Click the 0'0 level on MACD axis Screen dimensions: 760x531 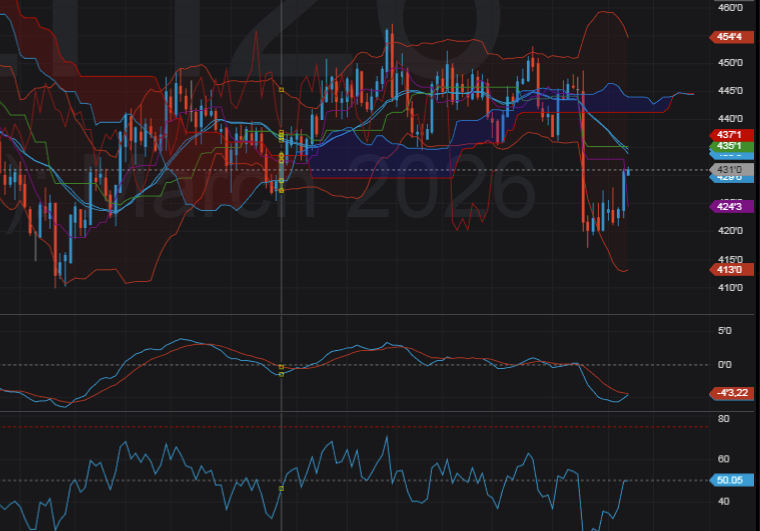coord(726,364)
